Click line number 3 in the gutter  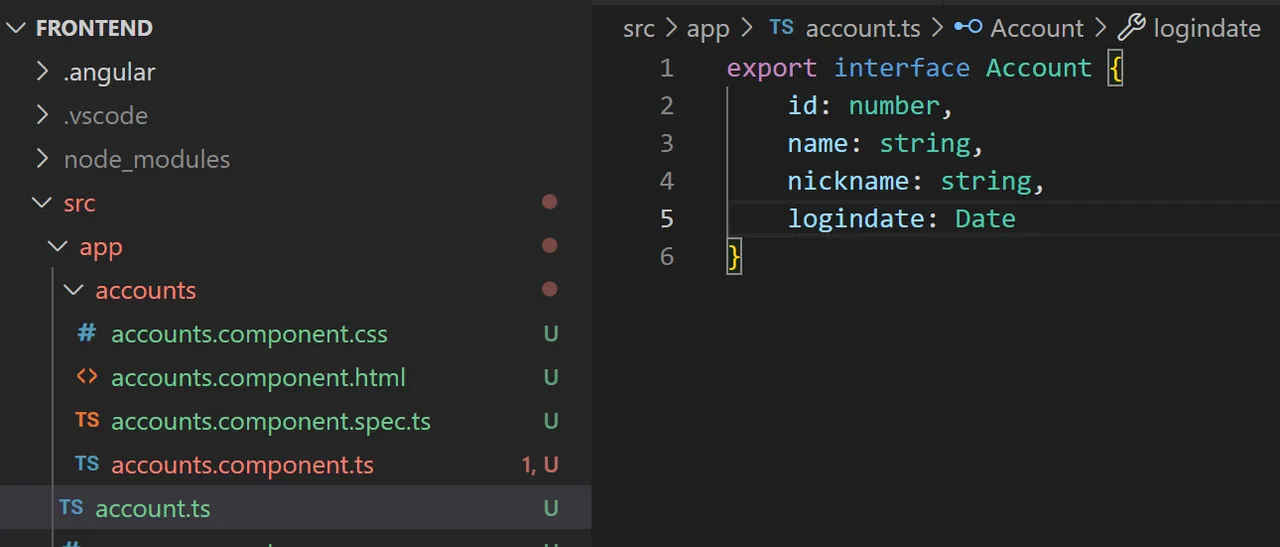coord(667,144)
